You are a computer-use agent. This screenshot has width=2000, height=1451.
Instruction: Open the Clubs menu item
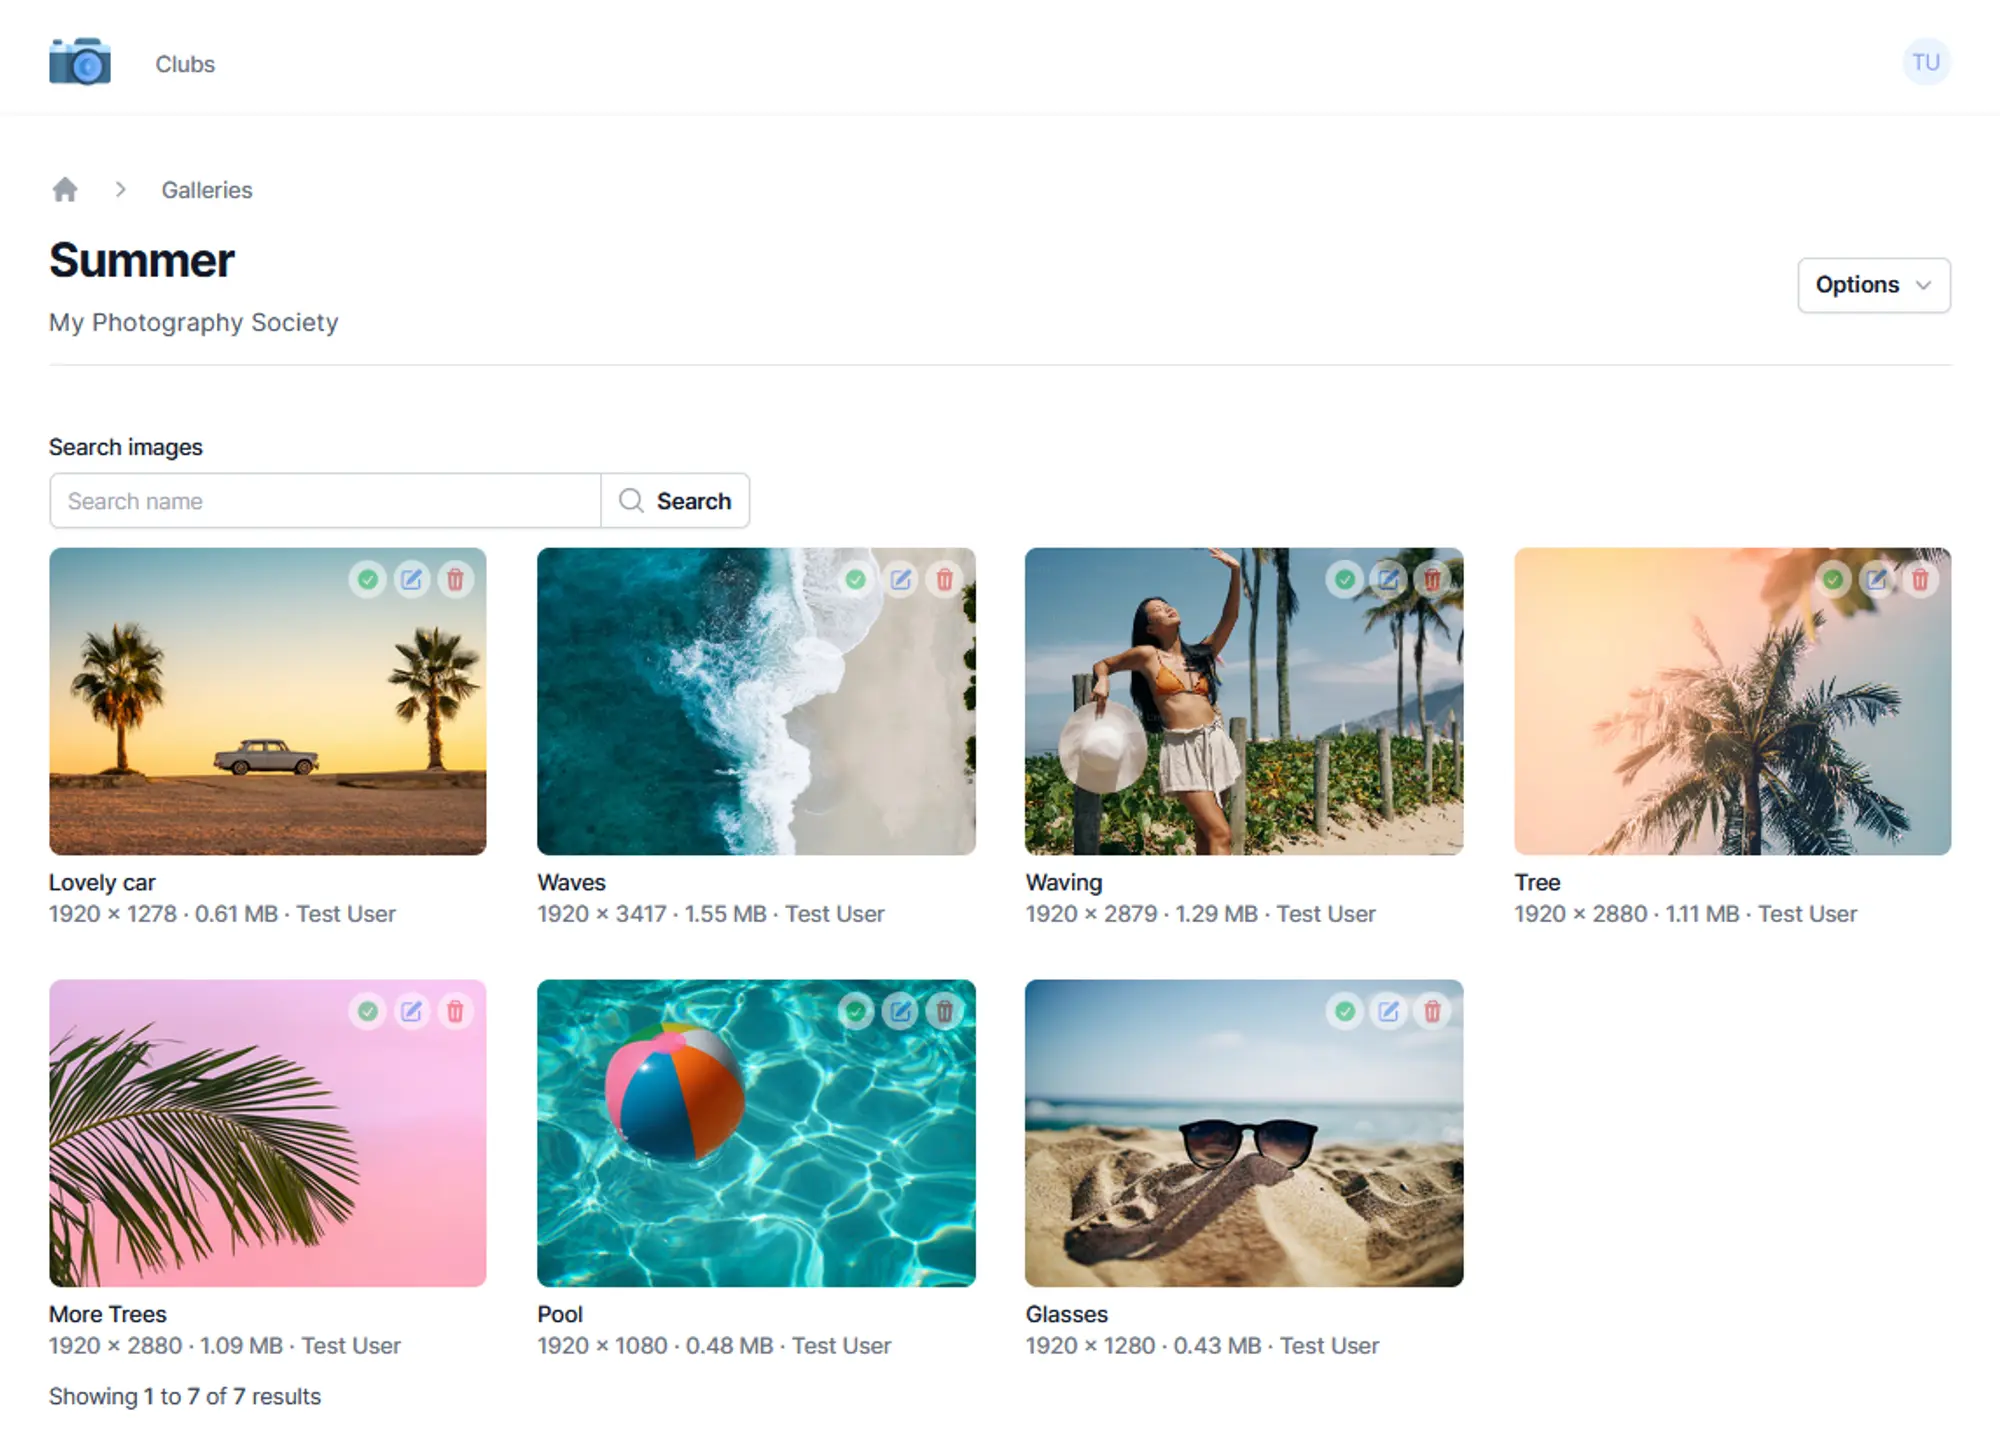185,64
